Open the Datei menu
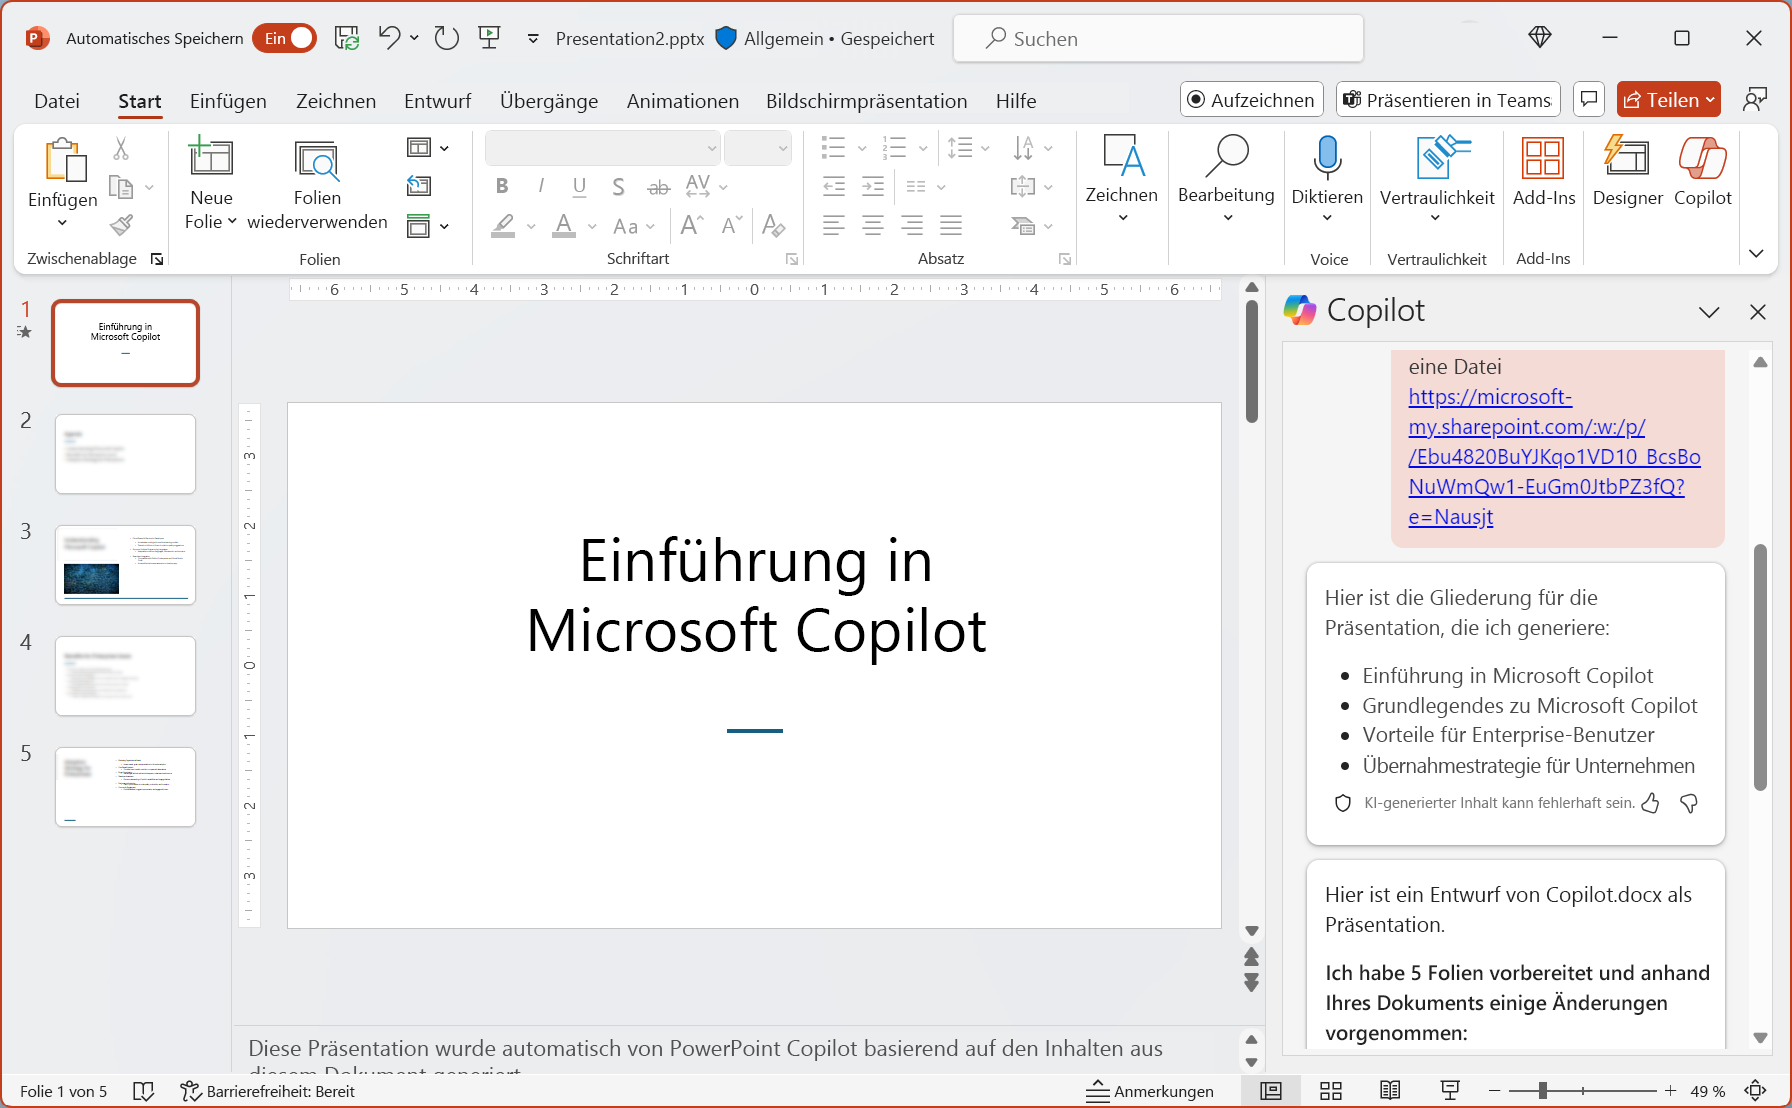 coord(57,101)
